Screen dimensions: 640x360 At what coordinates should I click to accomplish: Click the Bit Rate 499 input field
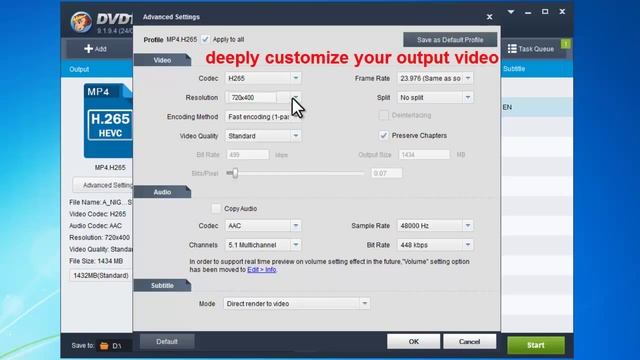(x=247, y=155)
